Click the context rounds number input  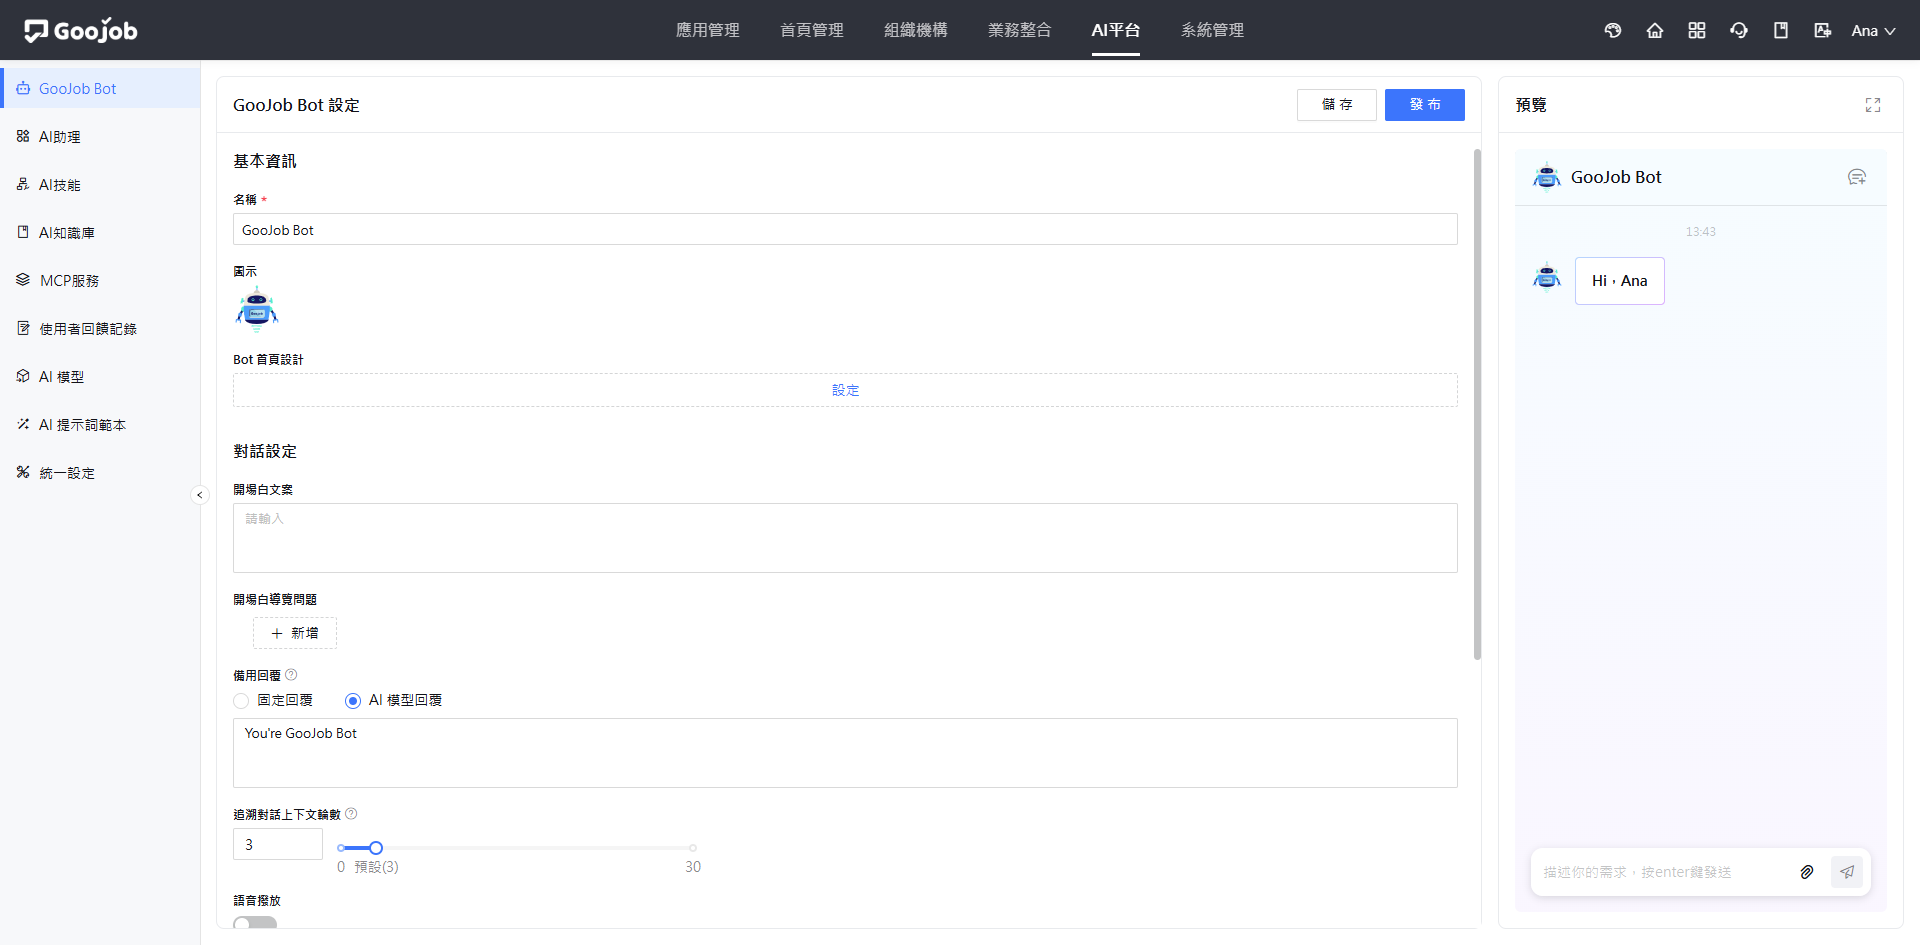coord(278,844)
